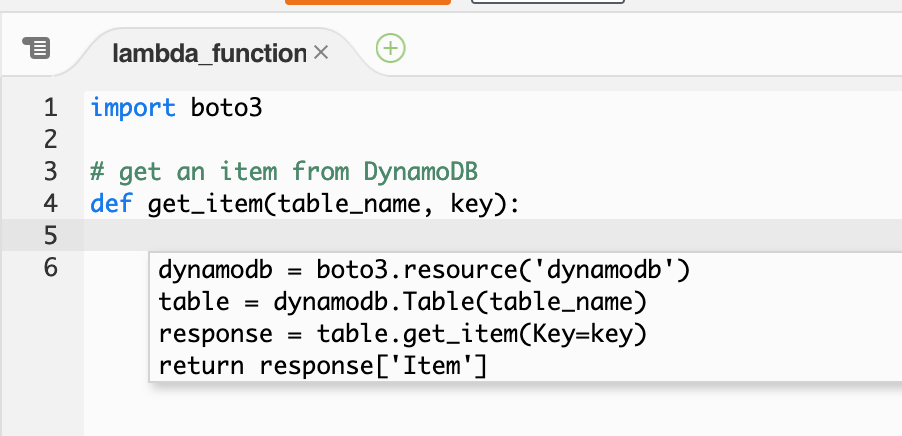The height and width of the screenshot is (436, 902).
Task: Click suggestion line 'return response['Item']'
Action: [323, 366]
